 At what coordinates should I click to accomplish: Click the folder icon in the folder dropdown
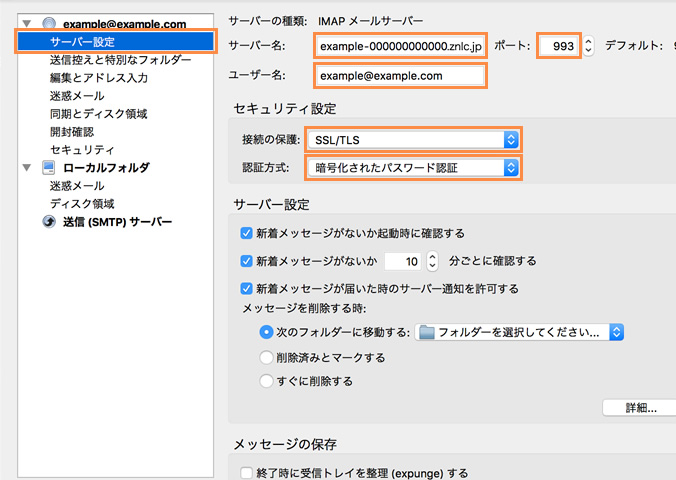[427, 333]
